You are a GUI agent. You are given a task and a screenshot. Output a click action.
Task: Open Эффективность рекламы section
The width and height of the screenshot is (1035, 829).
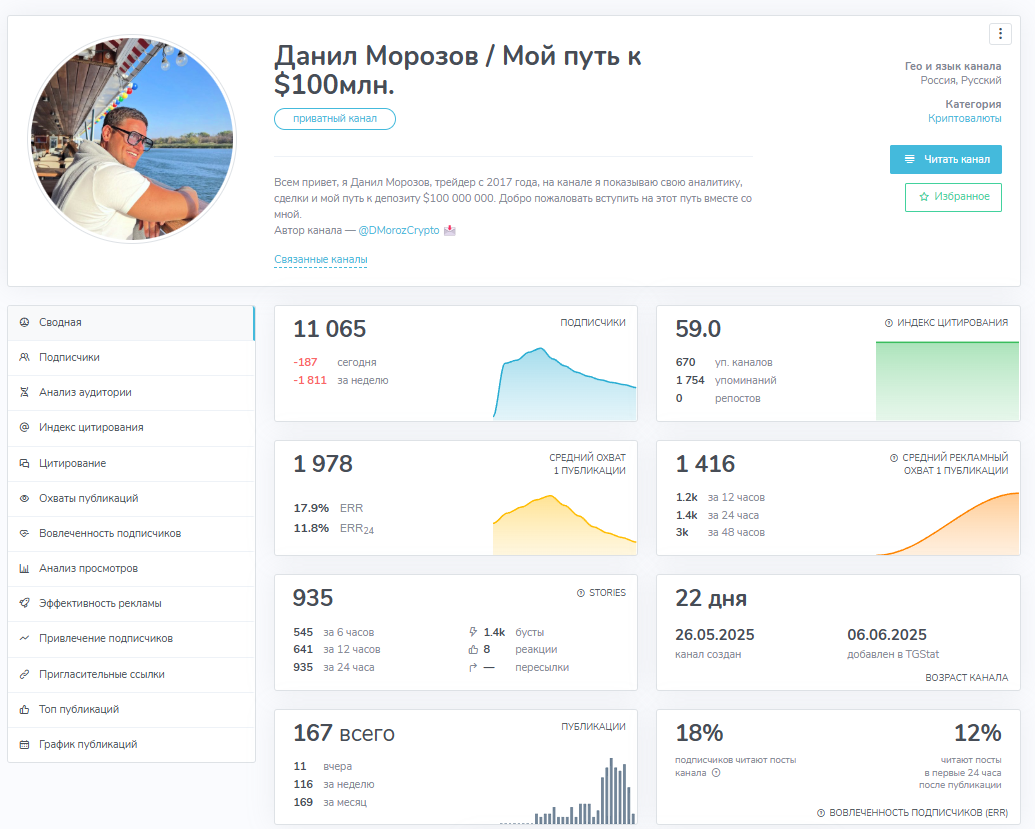click(x=131, y=603)
